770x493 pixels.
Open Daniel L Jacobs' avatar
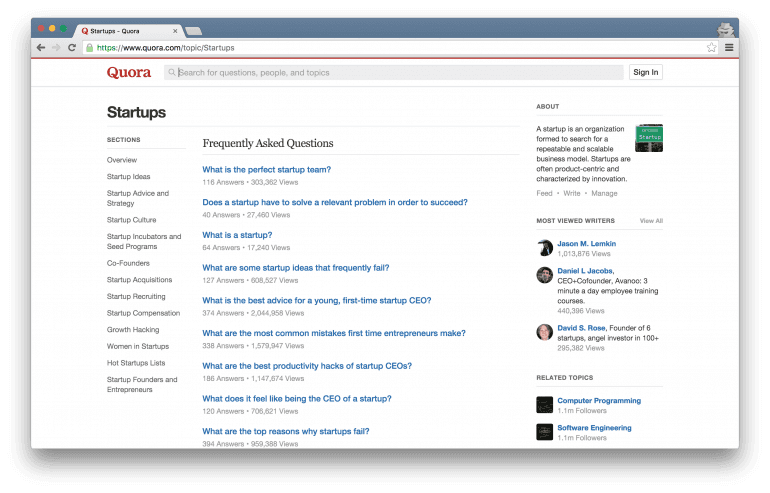[545, 275]
